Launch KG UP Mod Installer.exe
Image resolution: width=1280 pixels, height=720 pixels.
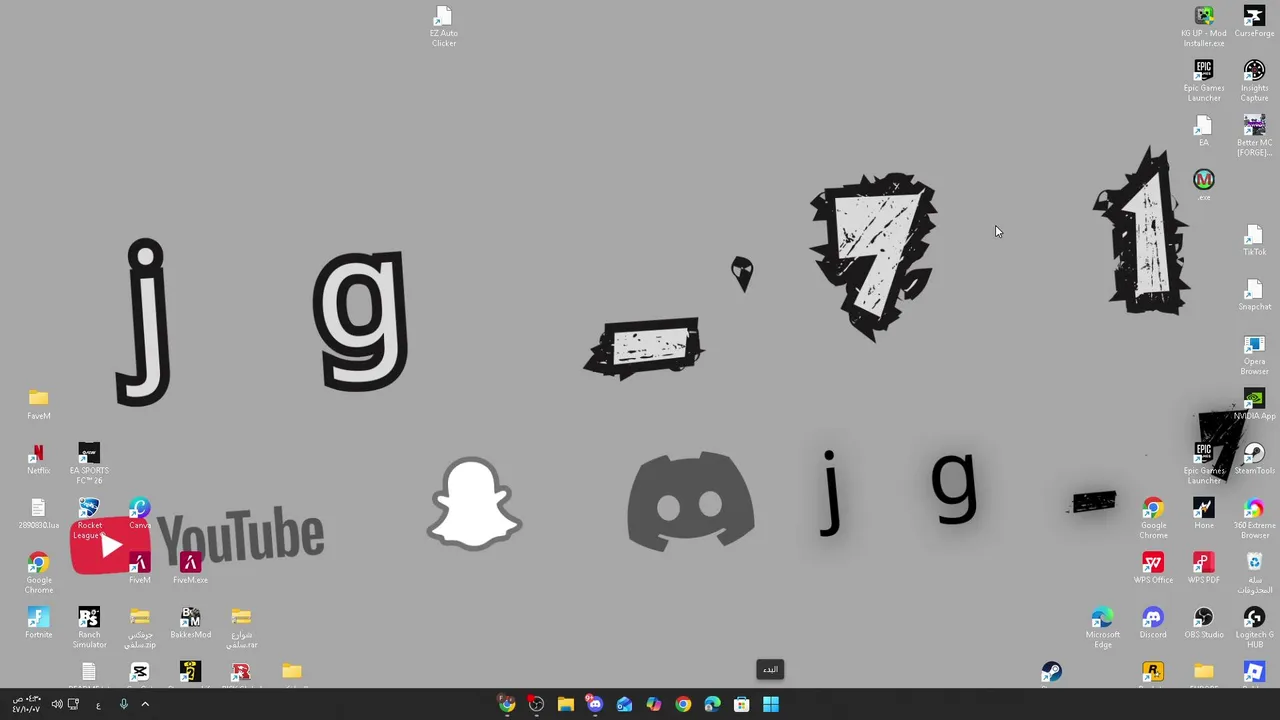[1204, 26]
